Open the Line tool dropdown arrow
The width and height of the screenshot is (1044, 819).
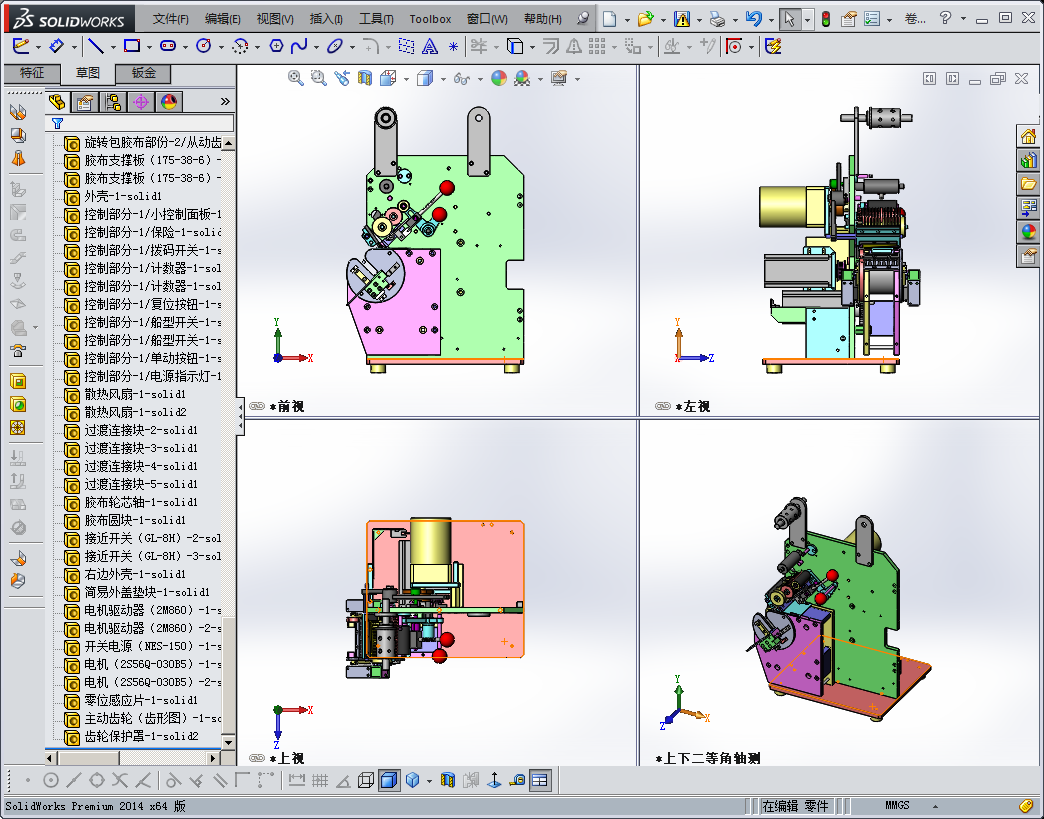point(113,47)
